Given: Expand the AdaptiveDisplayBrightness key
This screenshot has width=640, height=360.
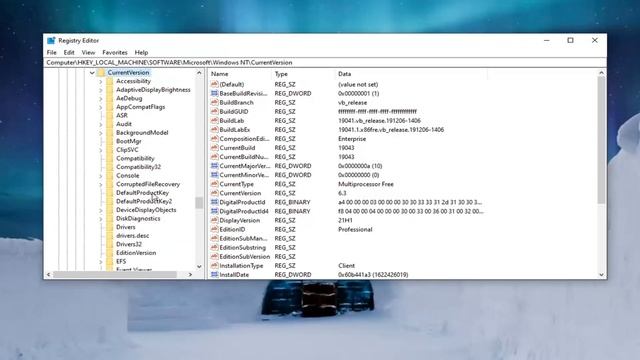Looking at the screenshot, I should [x=100, y=90].
